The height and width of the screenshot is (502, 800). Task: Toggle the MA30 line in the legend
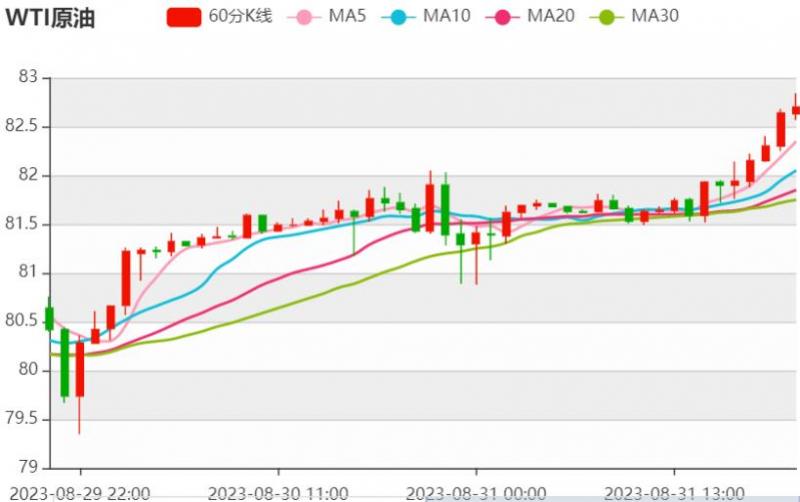[634, 16]
